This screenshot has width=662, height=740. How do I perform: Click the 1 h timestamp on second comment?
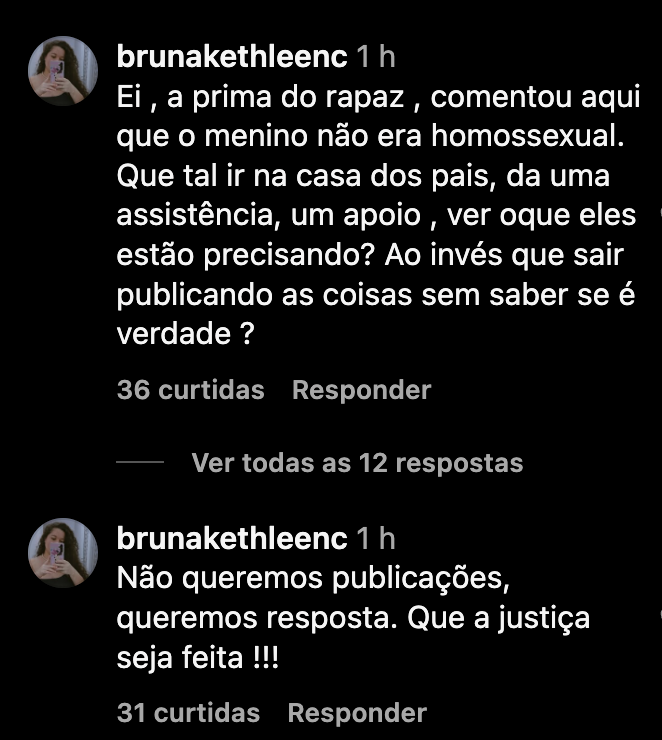376,539
